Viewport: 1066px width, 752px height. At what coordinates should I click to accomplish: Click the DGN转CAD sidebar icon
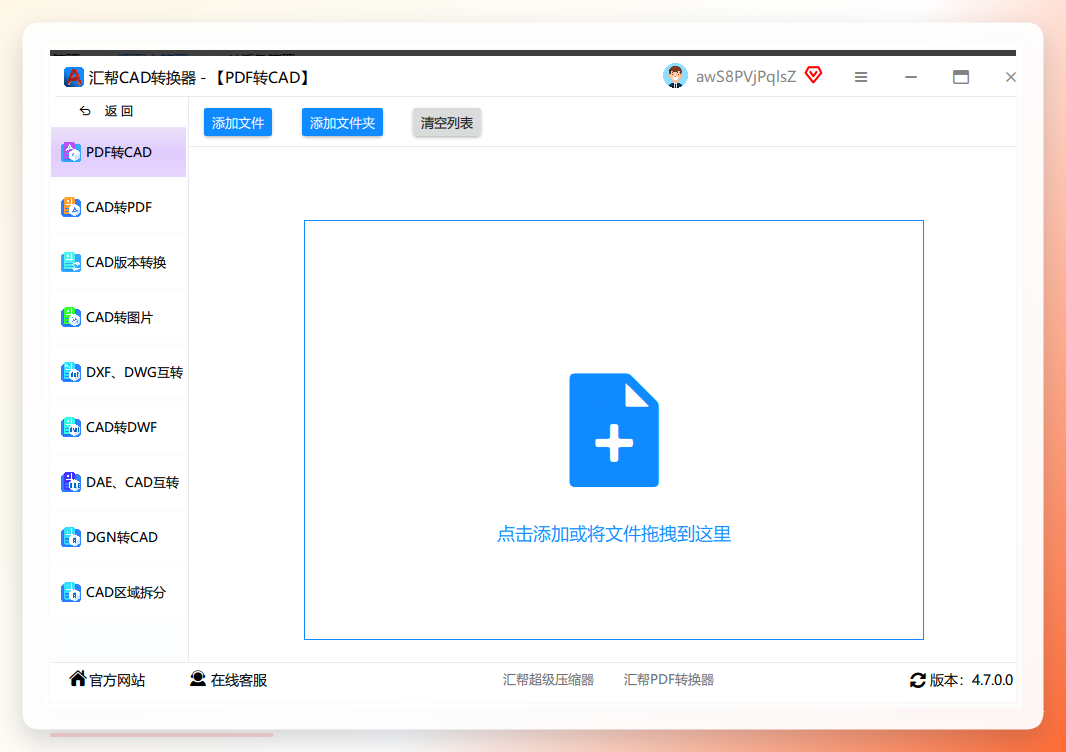point(71,538)
